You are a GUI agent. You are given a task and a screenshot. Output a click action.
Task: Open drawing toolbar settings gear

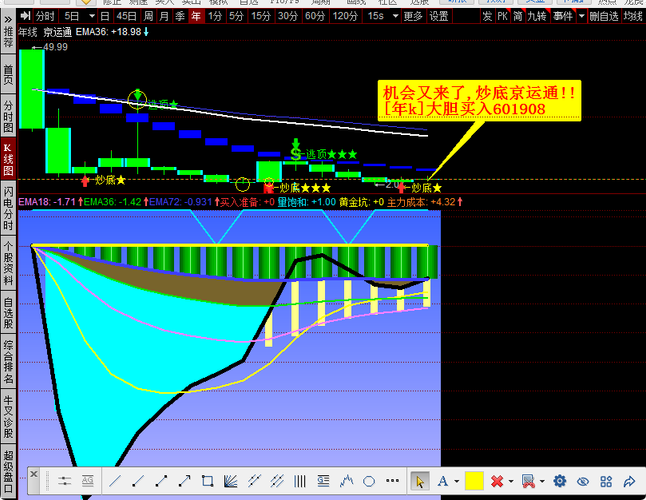click(559, 481)
